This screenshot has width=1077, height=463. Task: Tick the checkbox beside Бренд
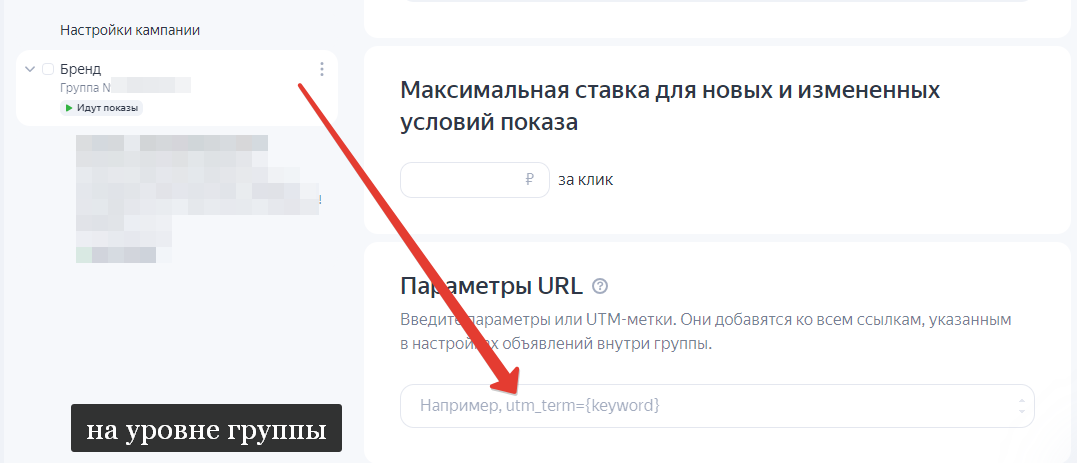tap(48, 69)
